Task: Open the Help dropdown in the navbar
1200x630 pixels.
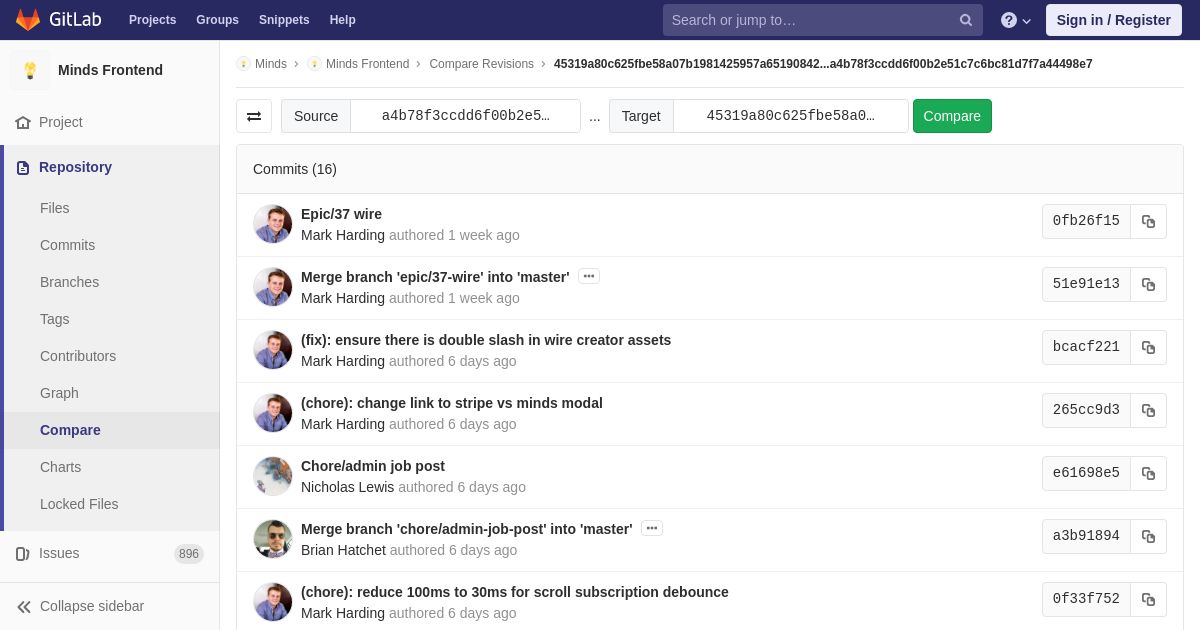Action: point(1016,20)
